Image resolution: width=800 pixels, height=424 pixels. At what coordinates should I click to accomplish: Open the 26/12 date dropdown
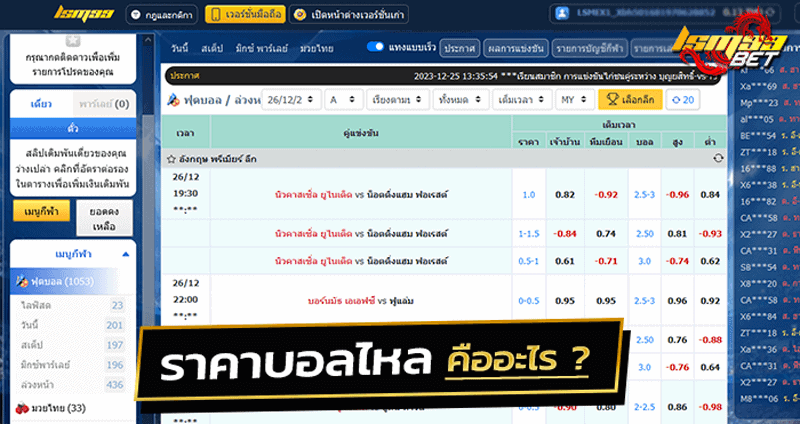click(x=291, y=100)
